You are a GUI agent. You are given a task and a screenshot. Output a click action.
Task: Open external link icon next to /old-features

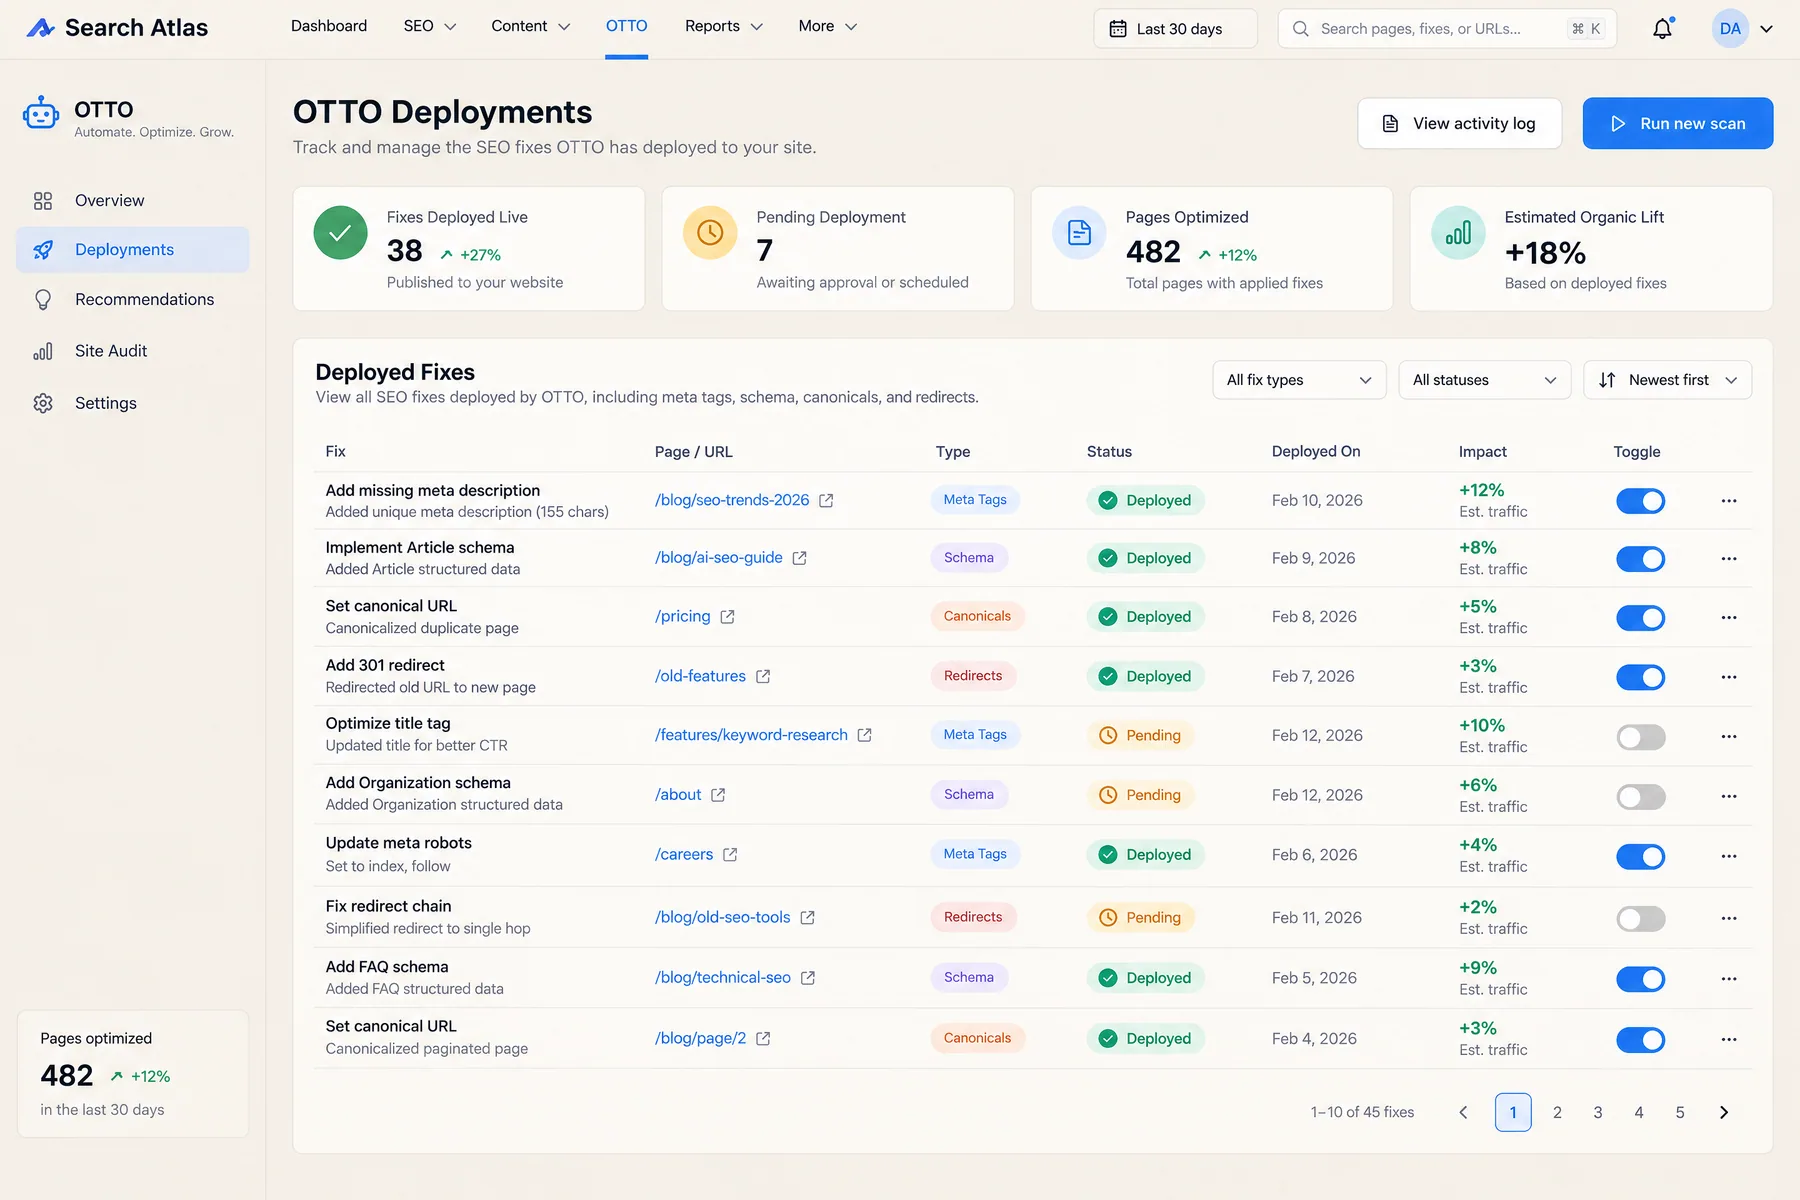point(763,677)
